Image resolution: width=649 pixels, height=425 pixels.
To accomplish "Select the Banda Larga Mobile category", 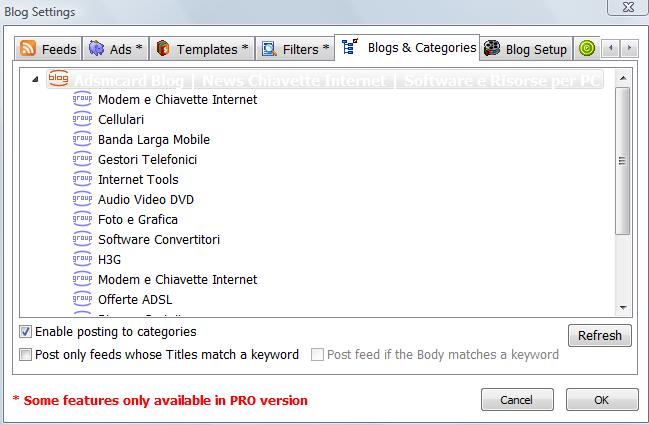I will tap(154, 139).
